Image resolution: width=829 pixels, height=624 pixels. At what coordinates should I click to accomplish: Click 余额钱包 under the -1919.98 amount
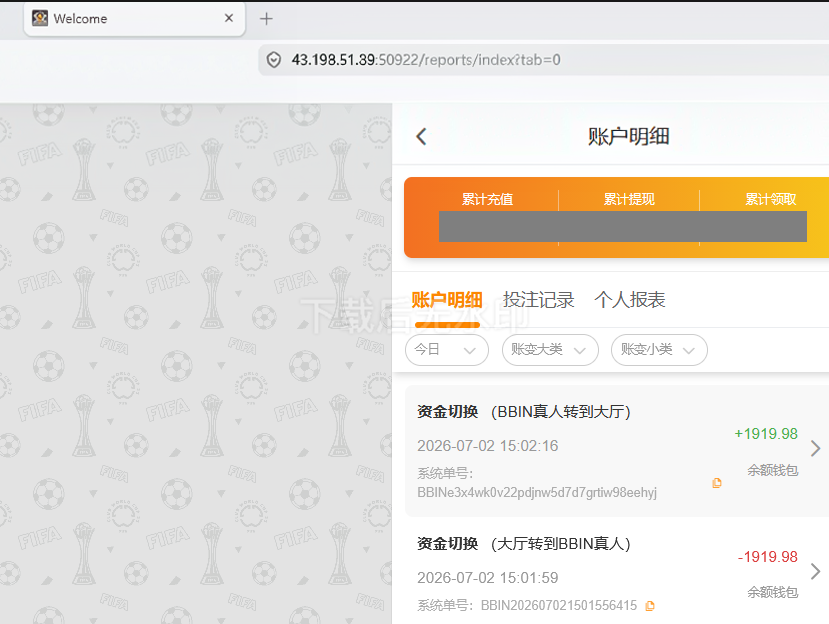pos(772,592)
